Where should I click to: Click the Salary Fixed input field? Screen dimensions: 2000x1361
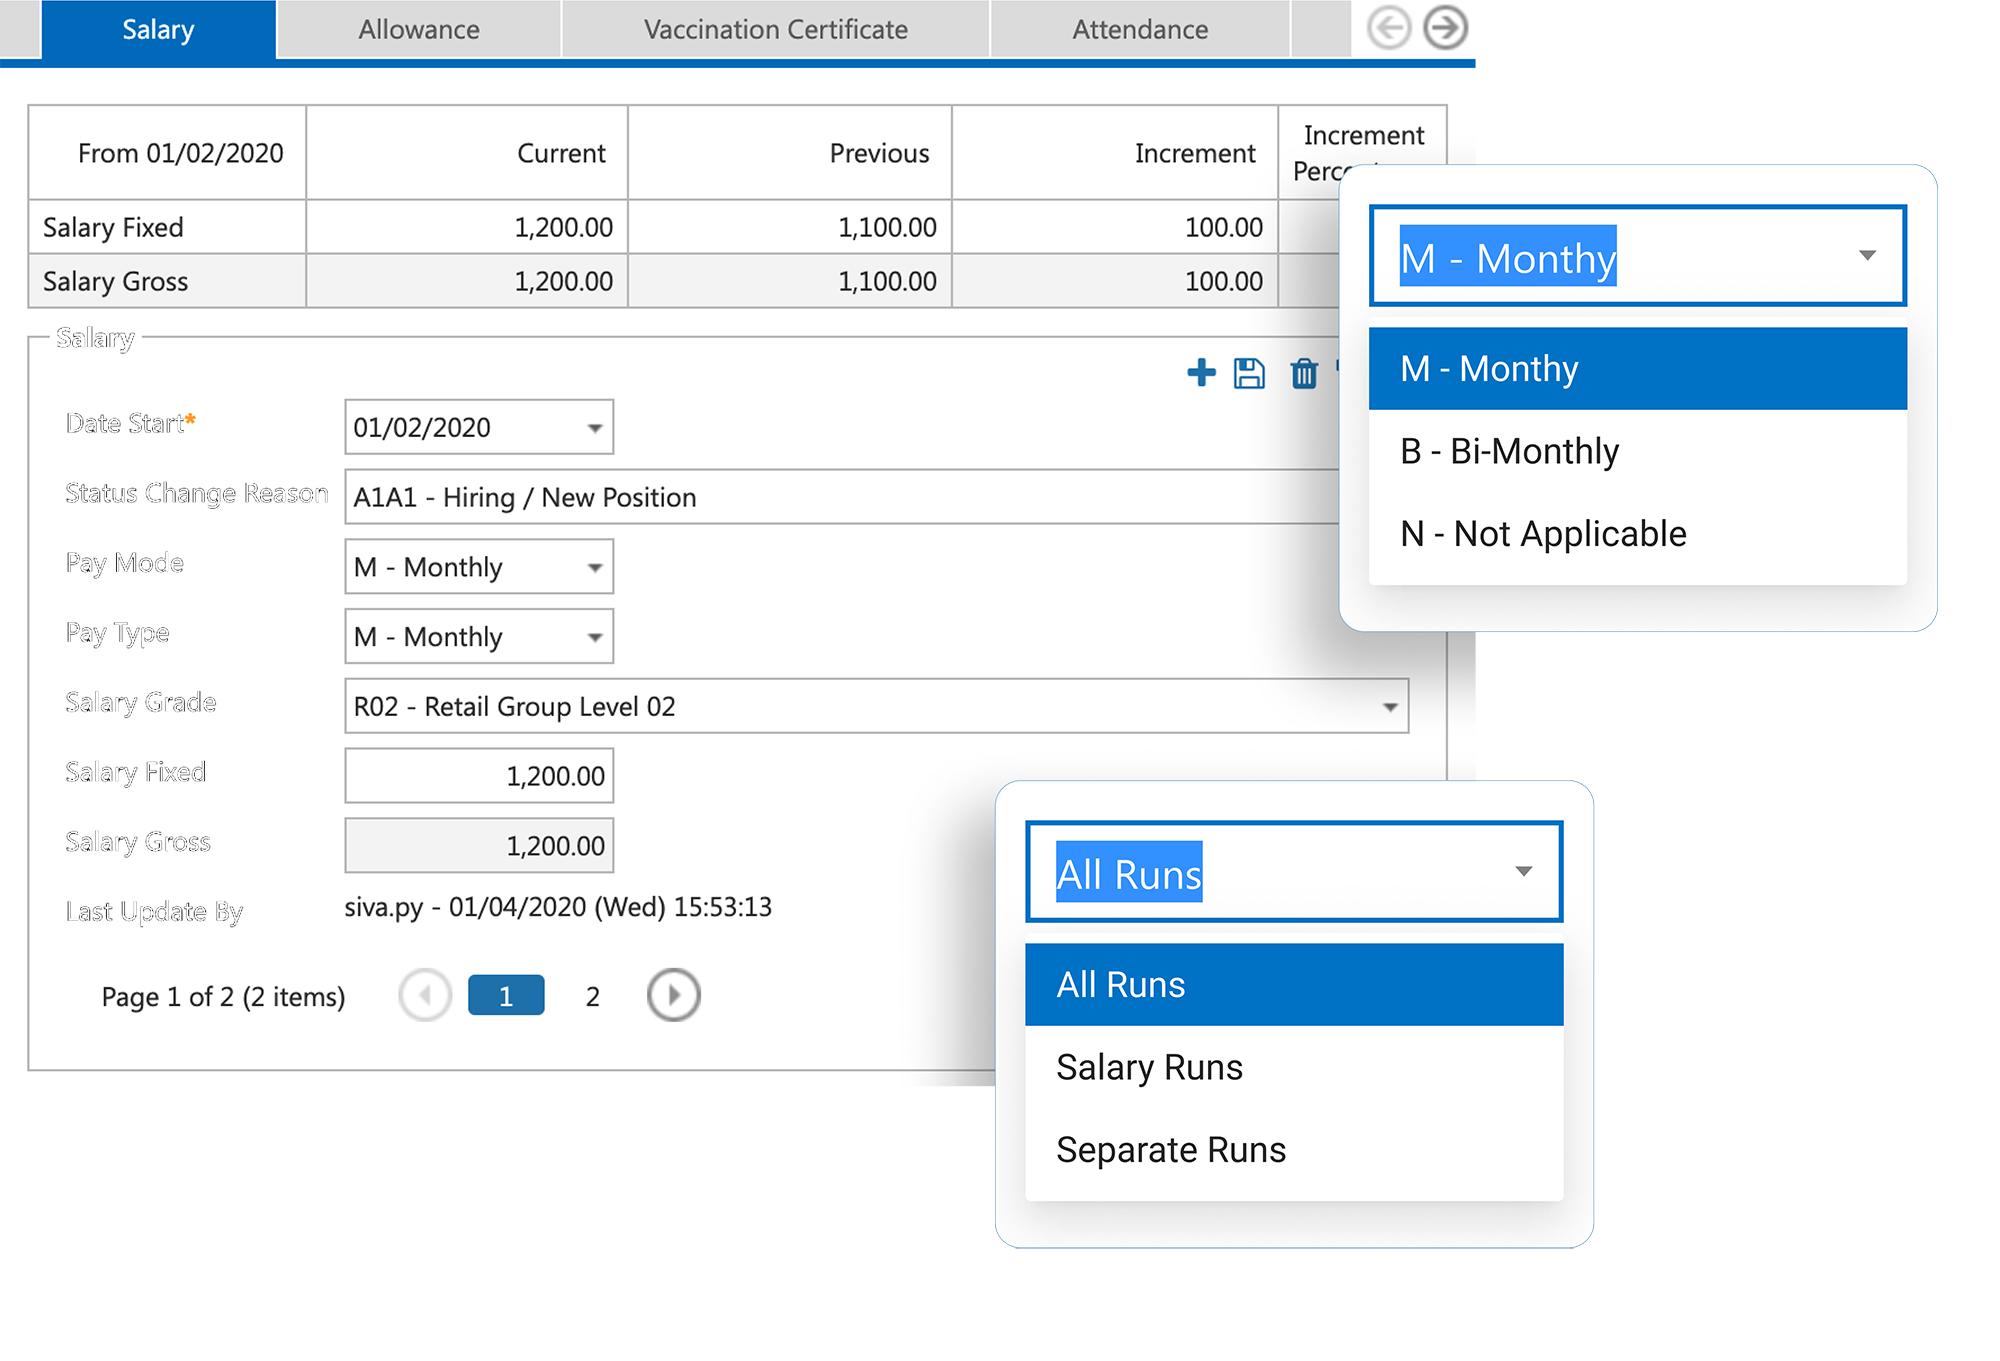(479, 776)
